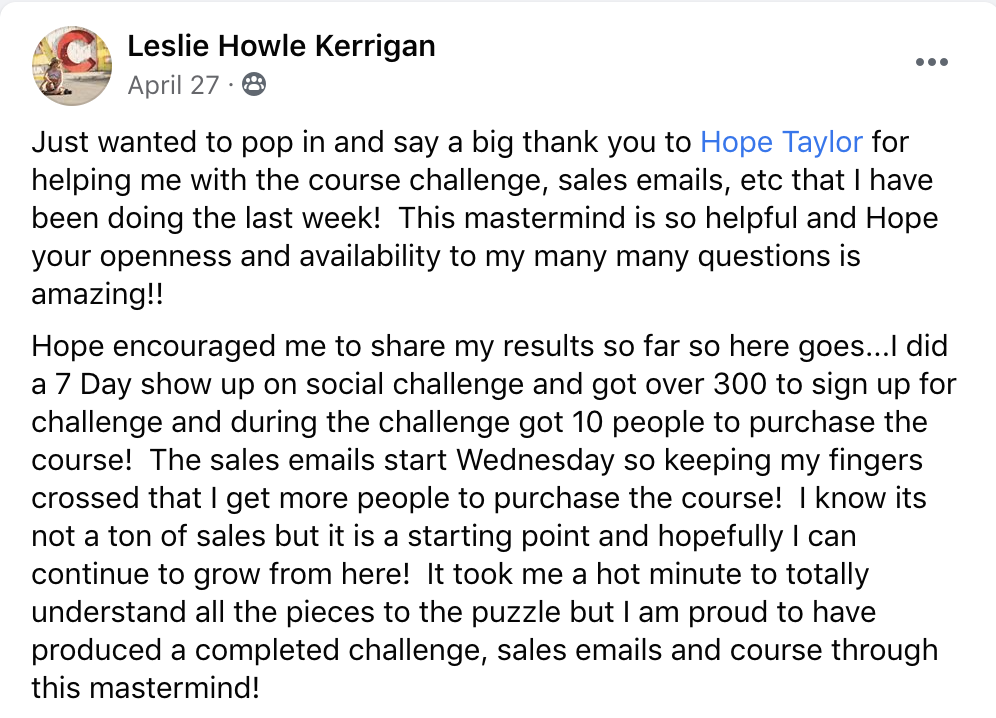Click the word 'crossed' in second paragraph
Image resolution: width=996 pixels, height=718 pixels.
click(x=85, y=498)
